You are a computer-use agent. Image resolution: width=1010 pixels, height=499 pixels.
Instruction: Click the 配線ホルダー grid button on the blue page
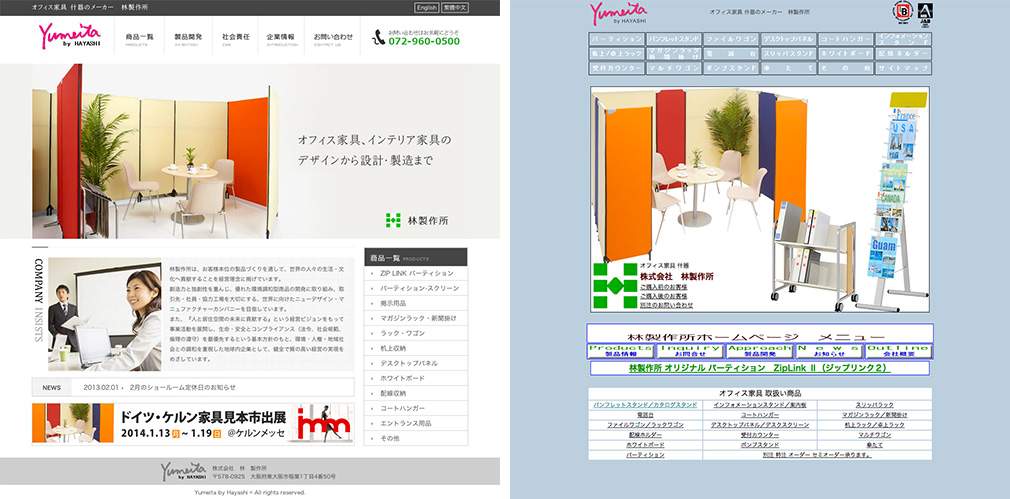click(903, 53)
